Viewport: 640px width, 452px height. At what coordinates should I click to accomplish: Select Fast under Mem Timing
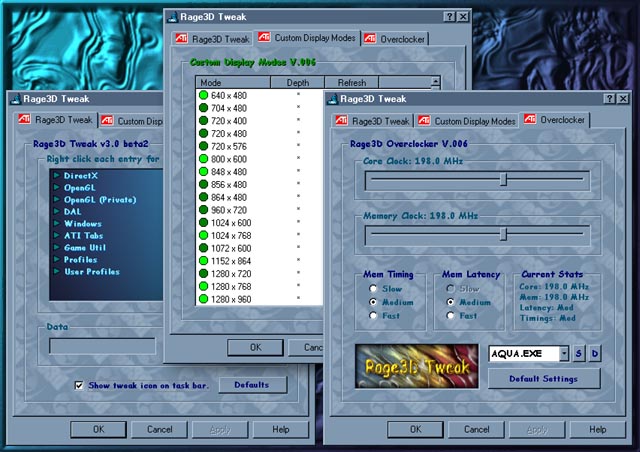tap(373, 316)
